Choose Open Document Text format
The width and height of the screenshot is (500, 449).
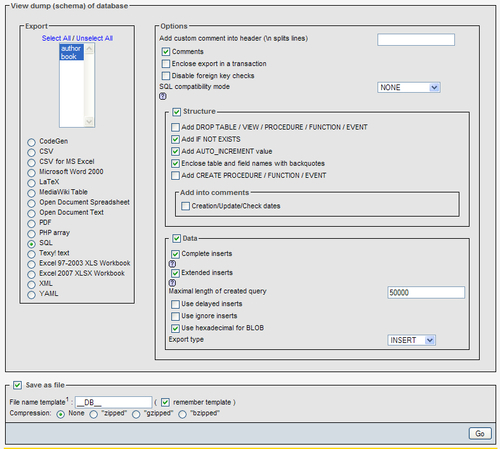point(31,213)
